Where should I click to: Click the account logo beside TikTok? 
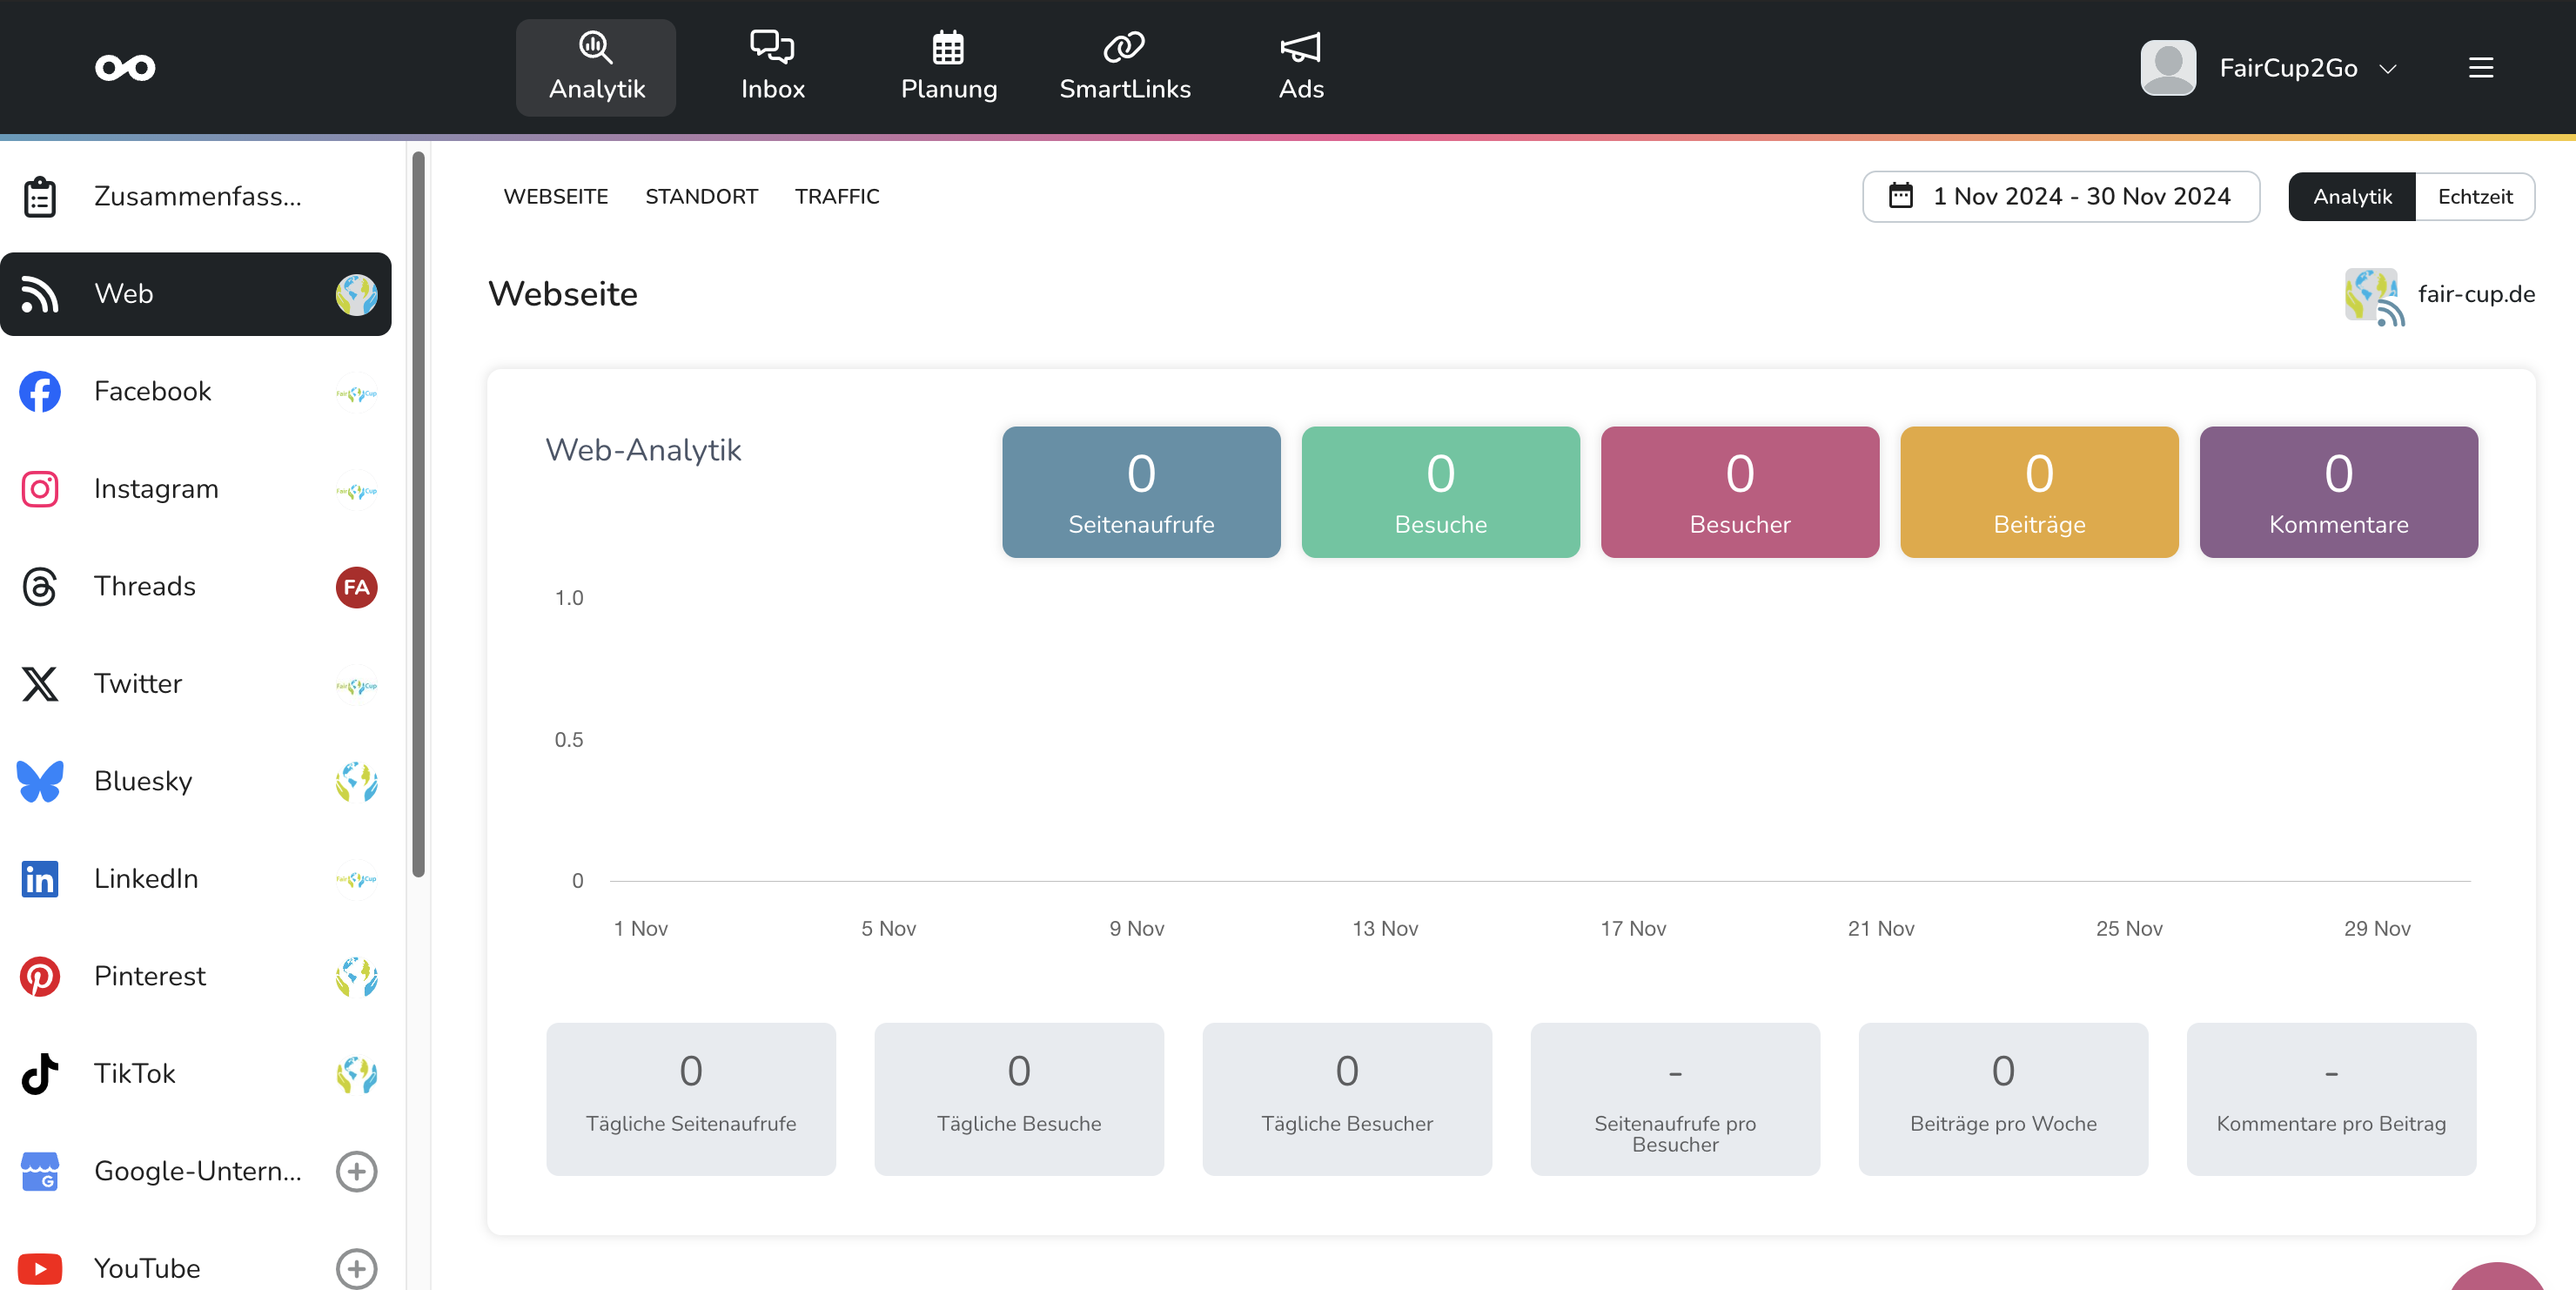click(x=356, y=1074)
